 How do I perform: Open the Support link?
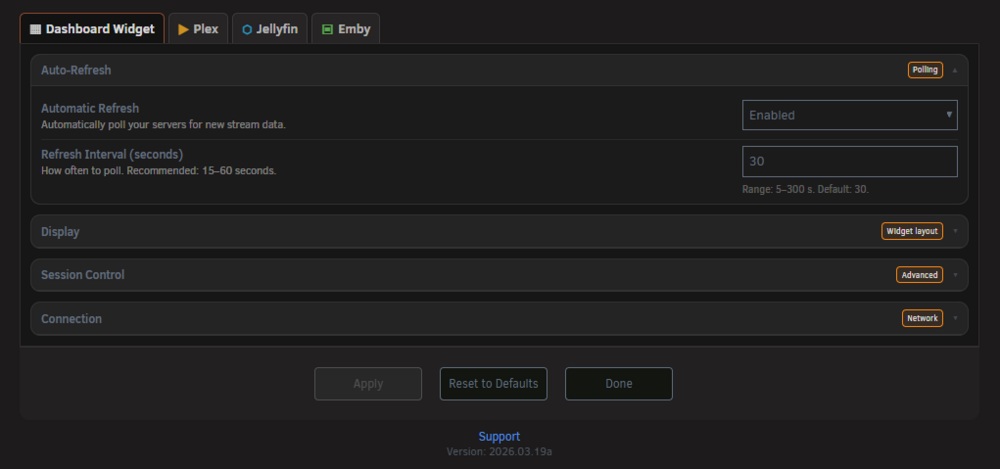pos(499,436)
